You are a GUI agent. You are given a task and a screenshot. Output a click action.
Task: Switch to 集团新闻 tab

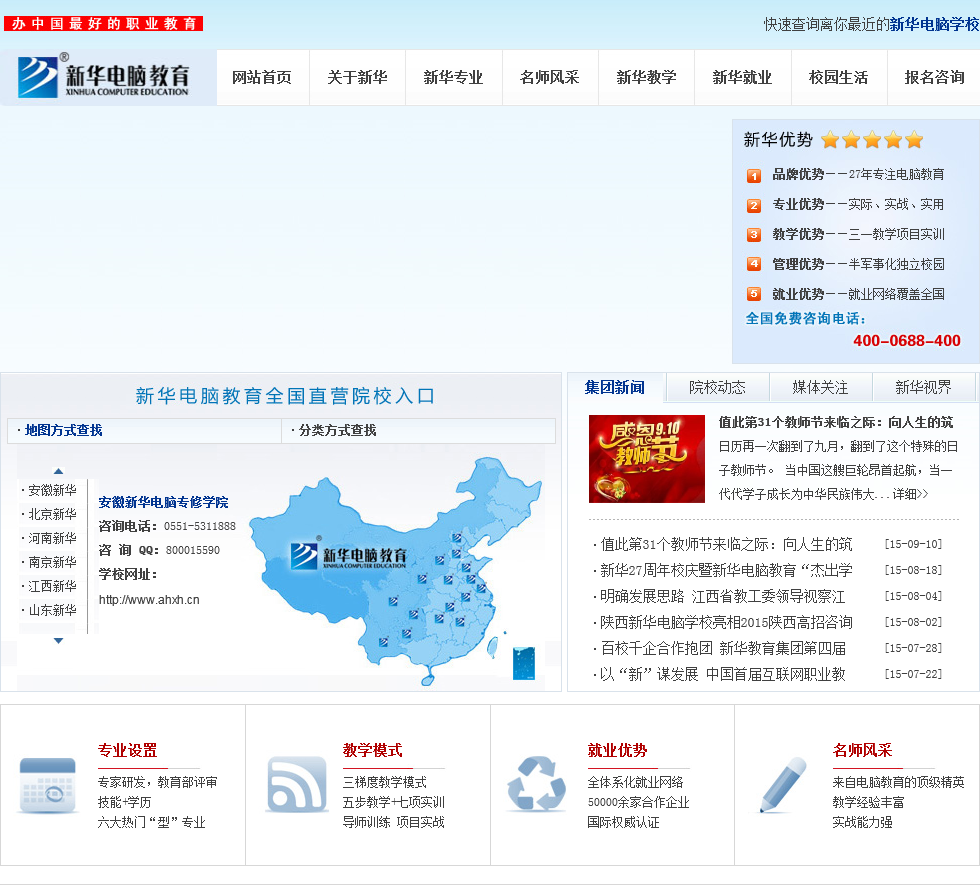point(615,387)
